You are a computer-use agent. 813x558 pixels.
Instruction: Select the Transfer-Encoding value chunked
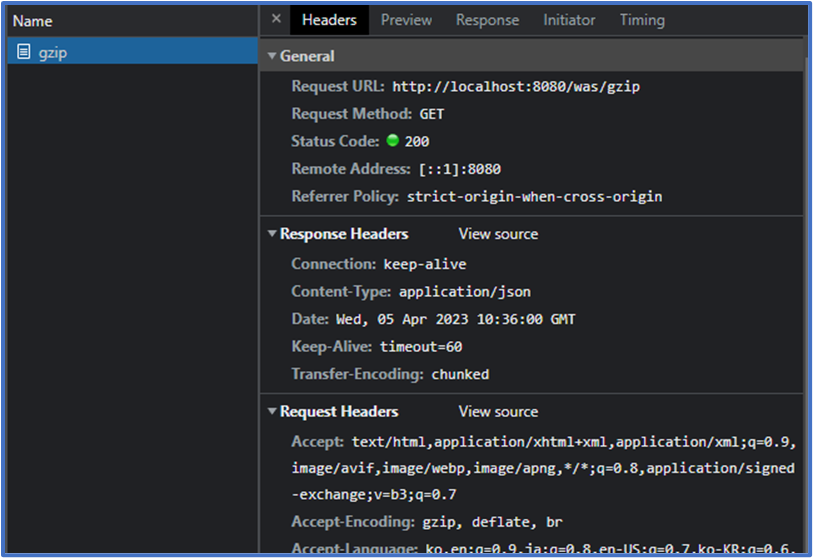pos(460,374)
